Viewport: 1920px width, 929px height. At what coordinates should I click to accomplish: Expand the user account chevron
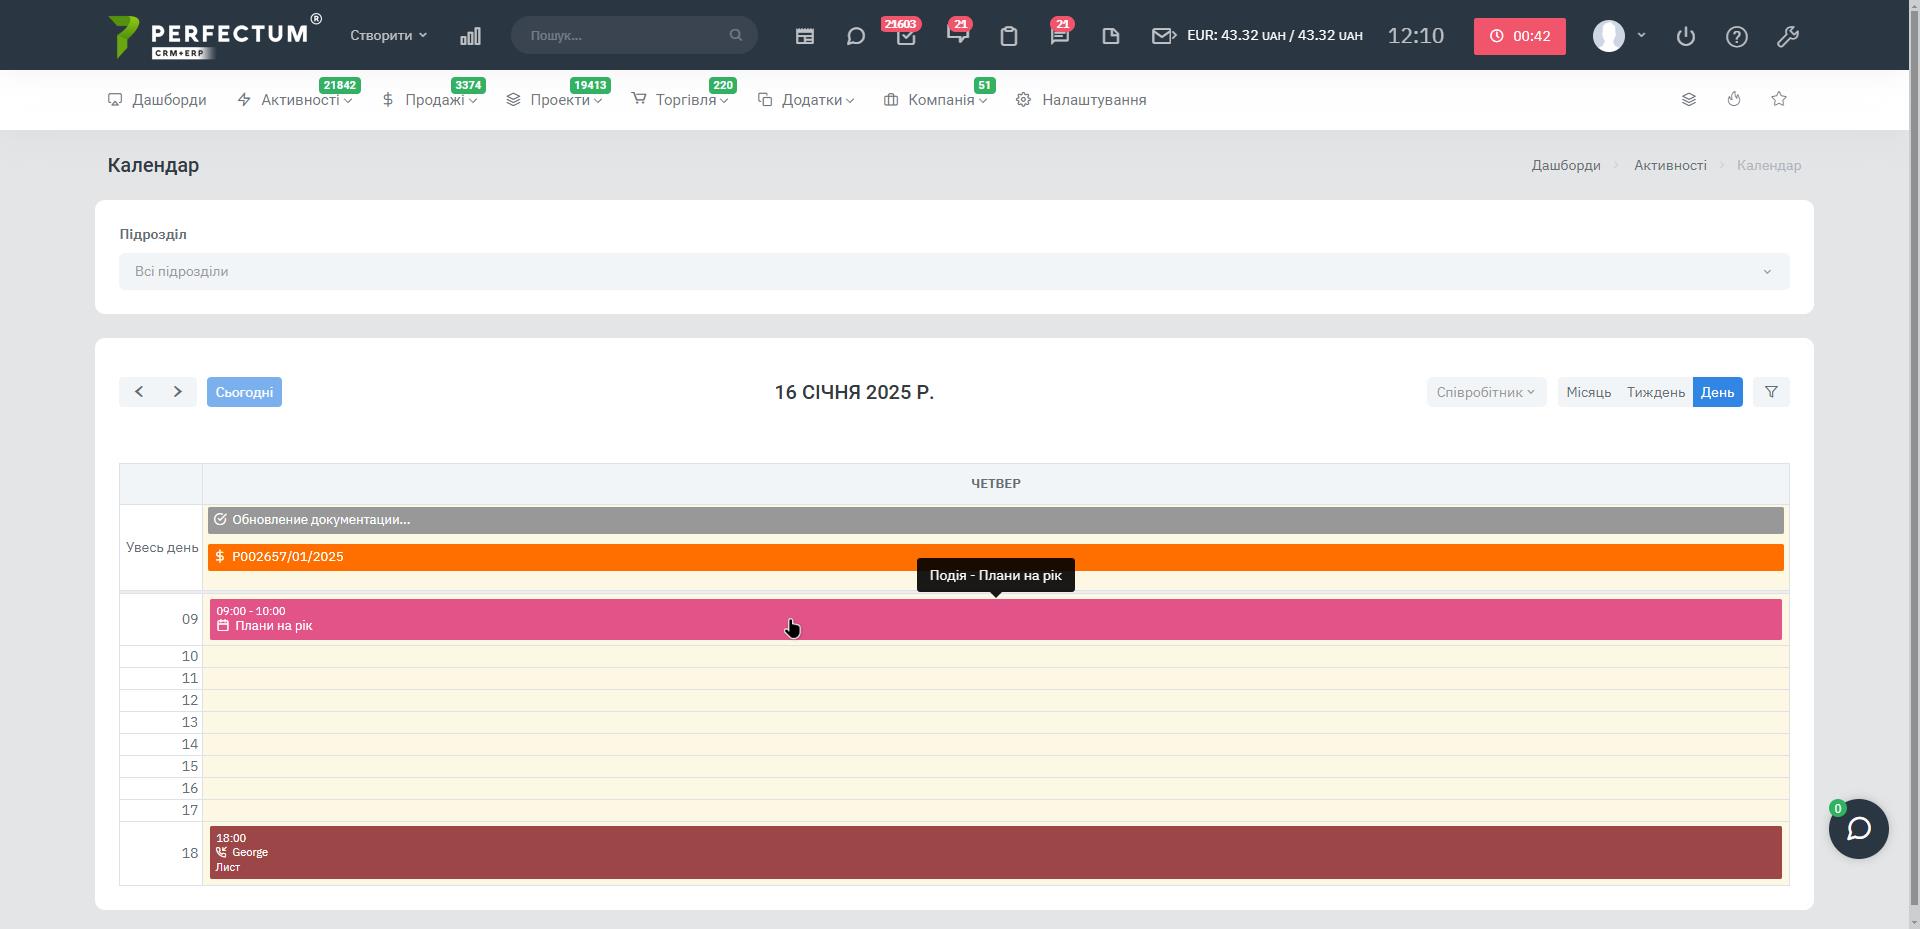tap(1641, 35)
